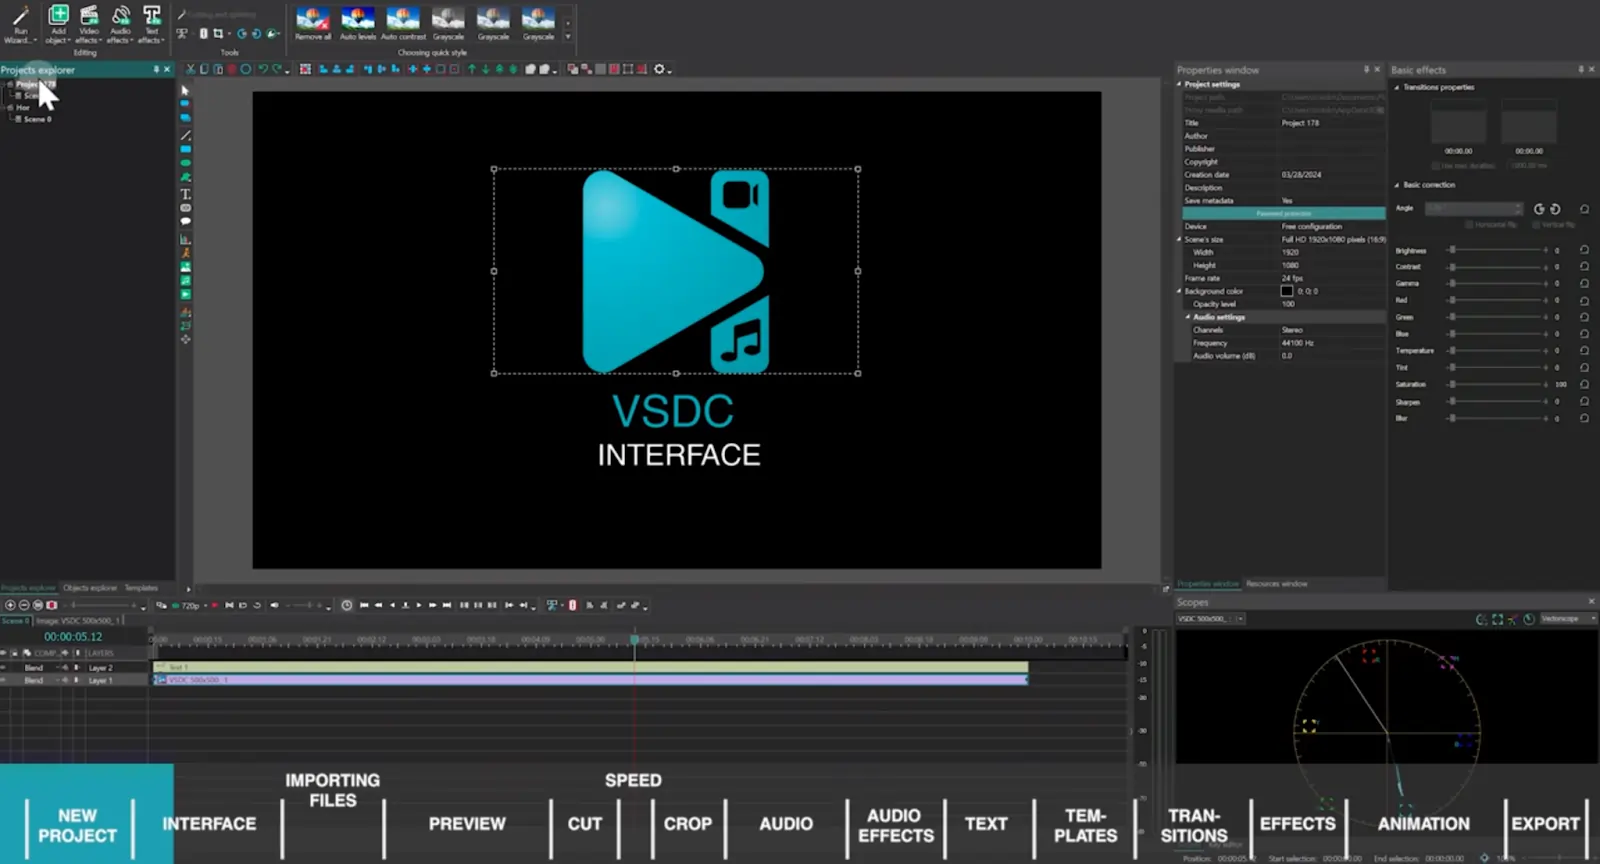
Task: Apply the Remove all quick style
Action: click(x=312, y=23)
